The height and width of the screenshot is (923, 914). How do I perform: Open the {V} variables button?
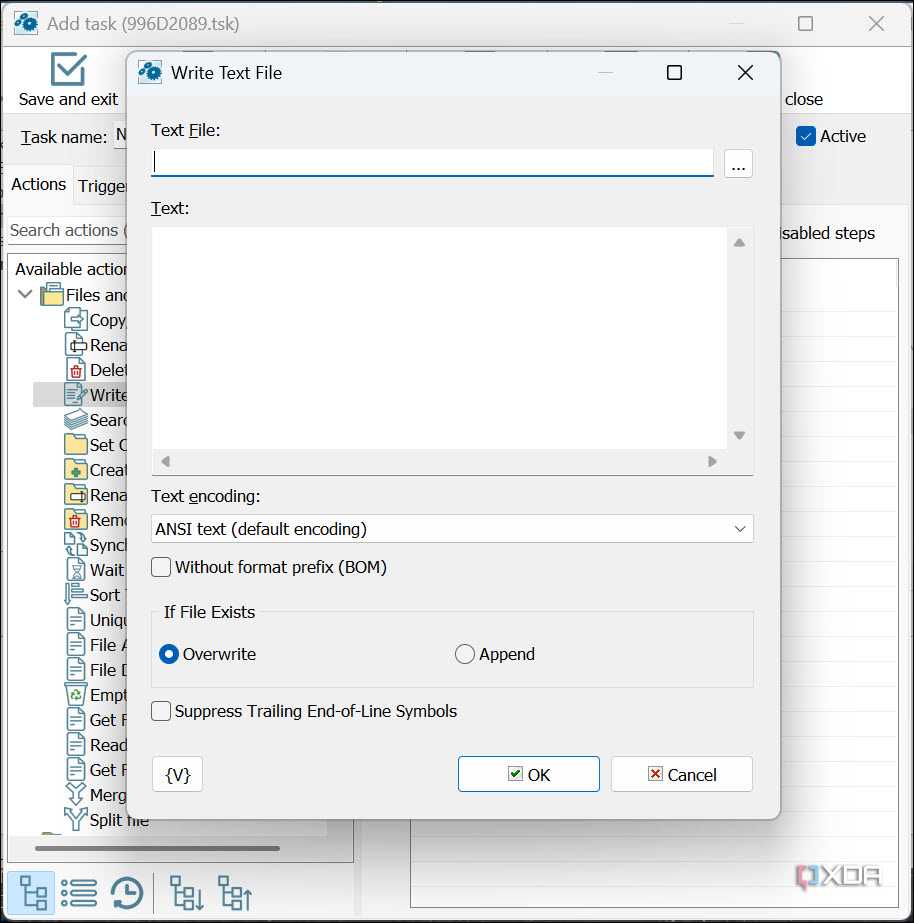(x=177, y=774)
